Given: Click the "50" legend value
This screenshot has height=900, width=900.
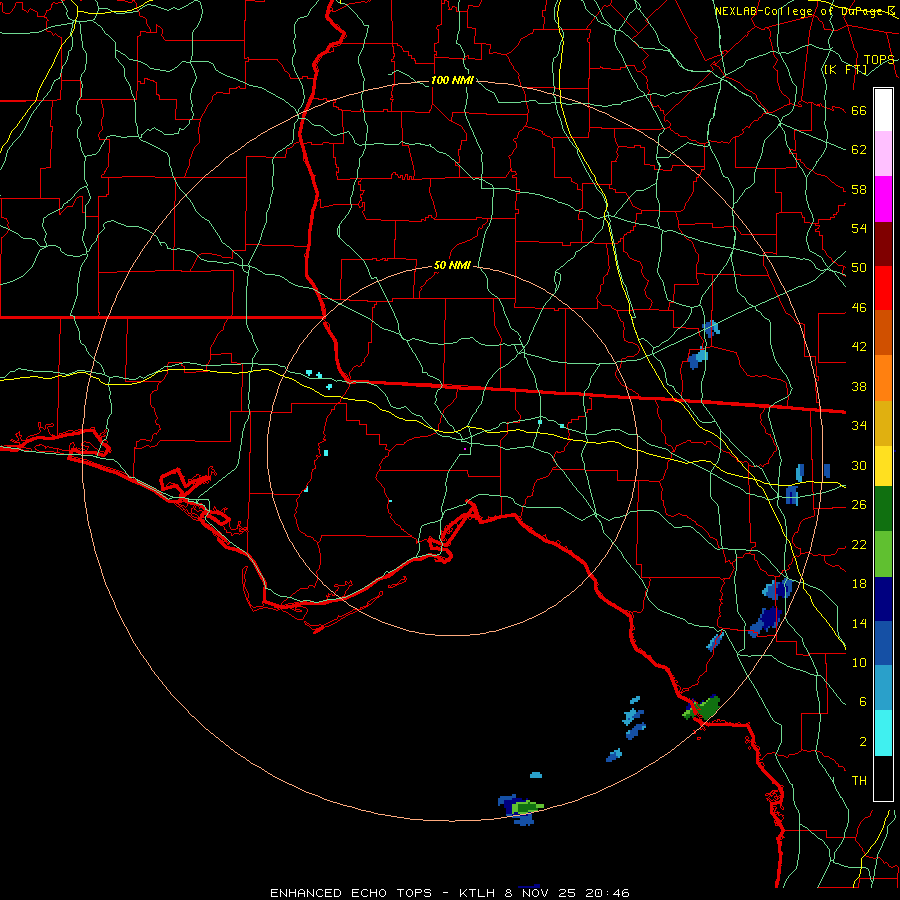Looking at the screenshot, I should click(x=859, y=268).
